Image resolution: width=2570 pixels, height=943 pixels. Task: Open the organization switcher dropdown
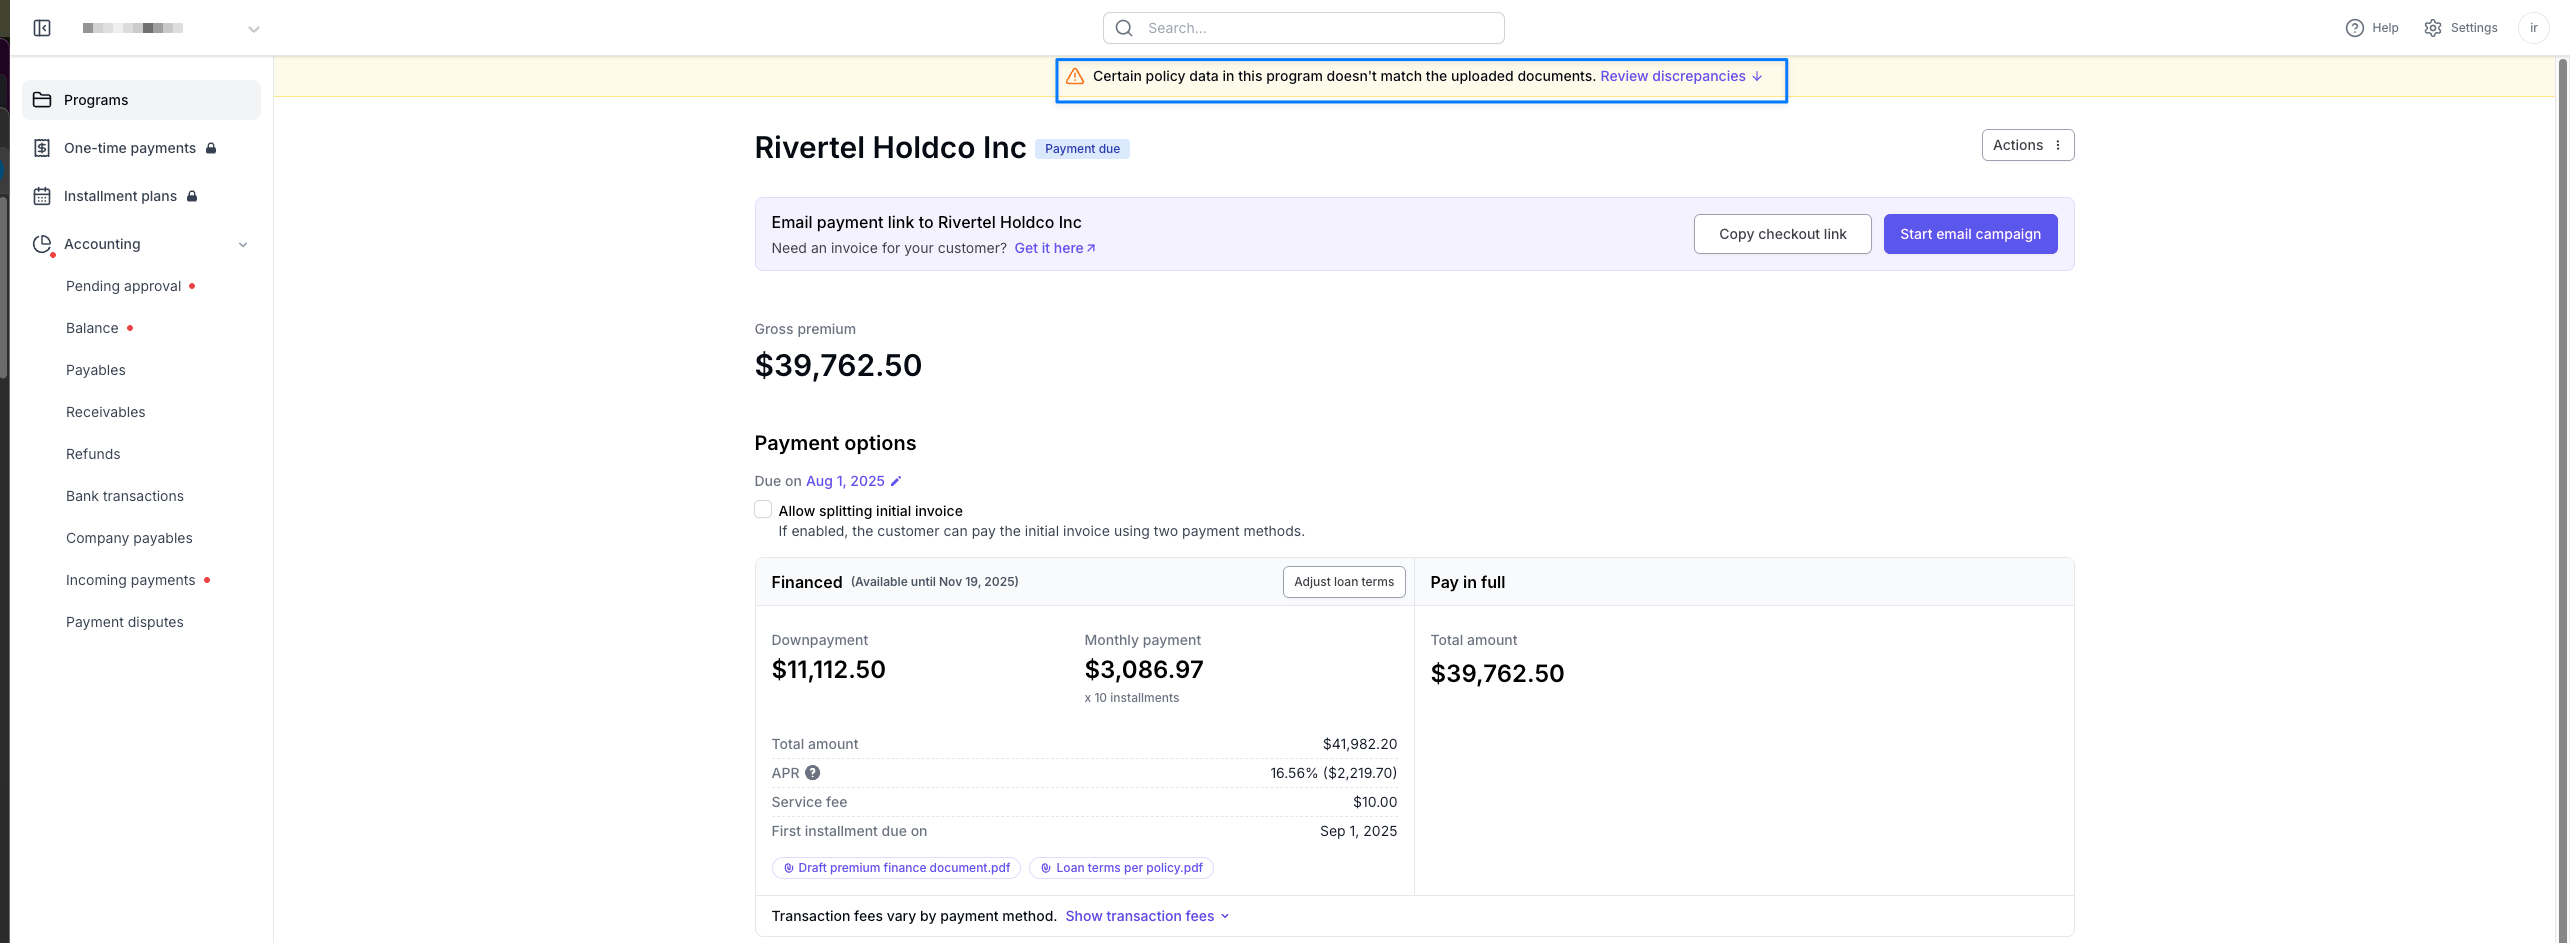(x=253, y=29)
